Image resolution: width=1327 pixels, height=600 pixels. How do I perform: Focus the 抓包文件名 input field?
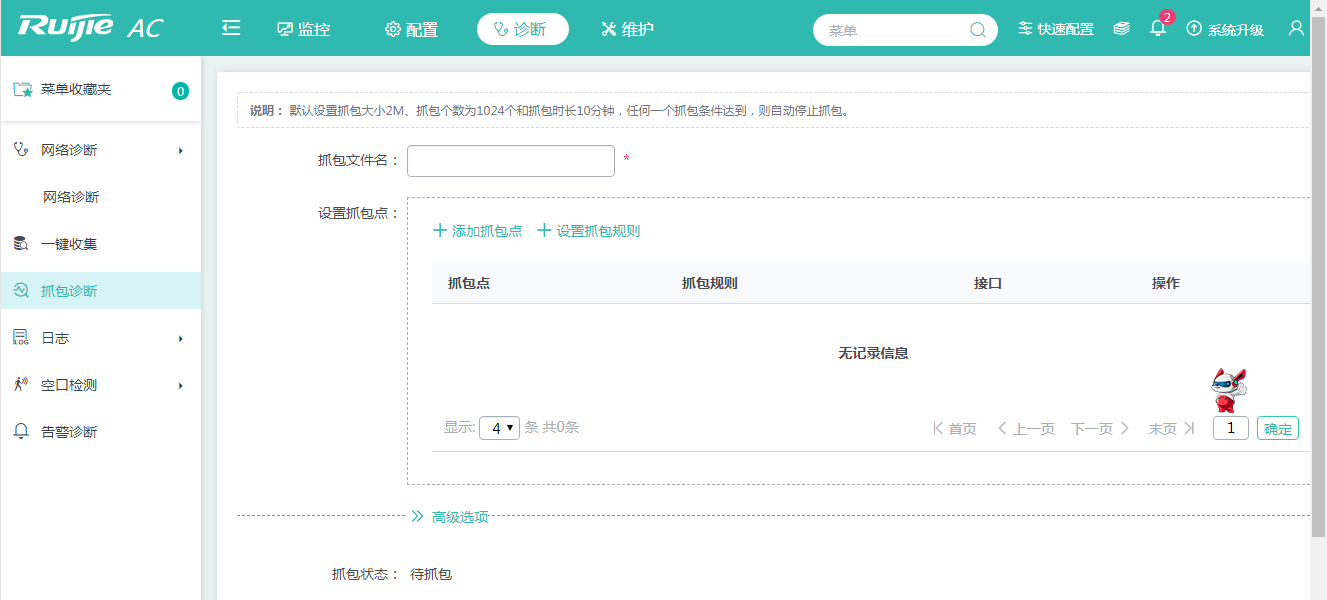pyautogui.click(x=510, y=161)
